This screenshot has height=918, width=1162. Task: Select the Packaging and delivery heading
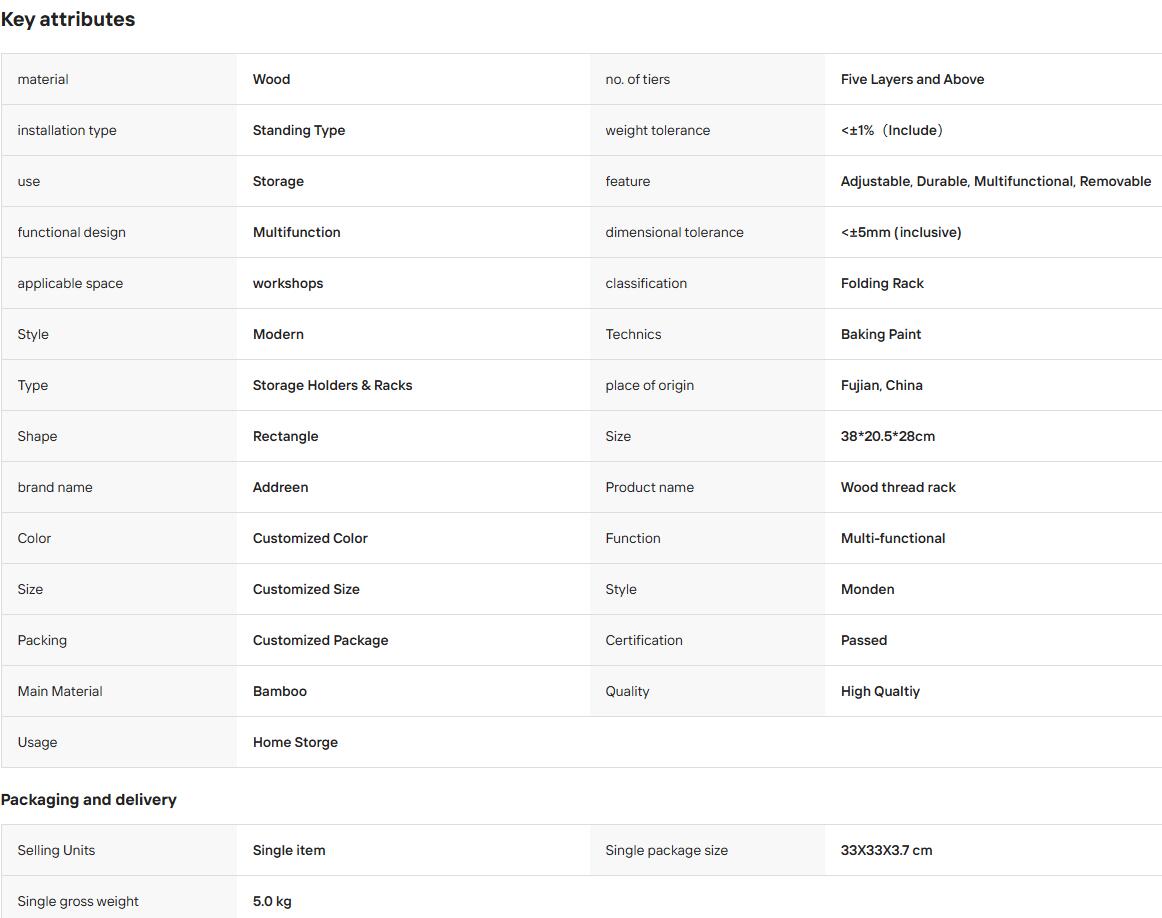tap(88, 799)
